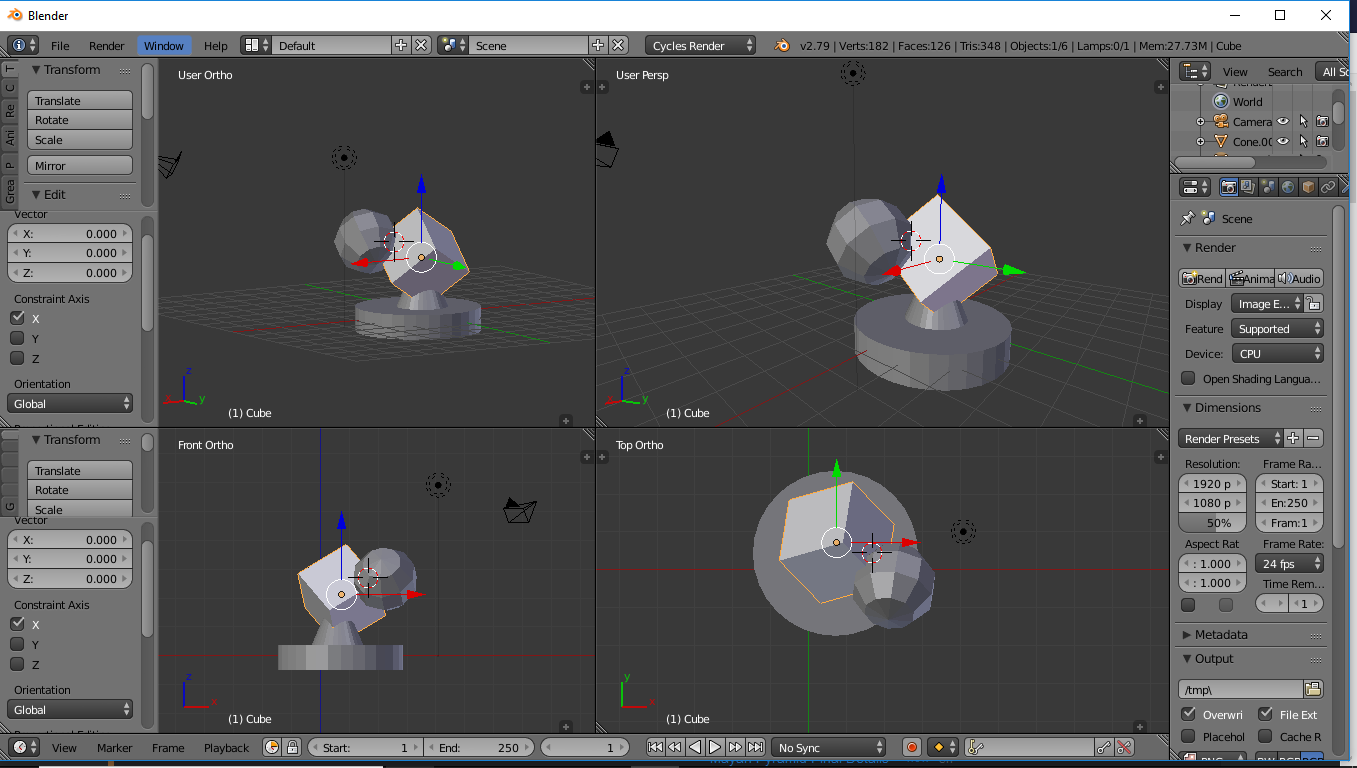The height and width of the screenshot is (768, 1357).
Task: Open the render image button in Render panel
Action: pos(1200,278)
